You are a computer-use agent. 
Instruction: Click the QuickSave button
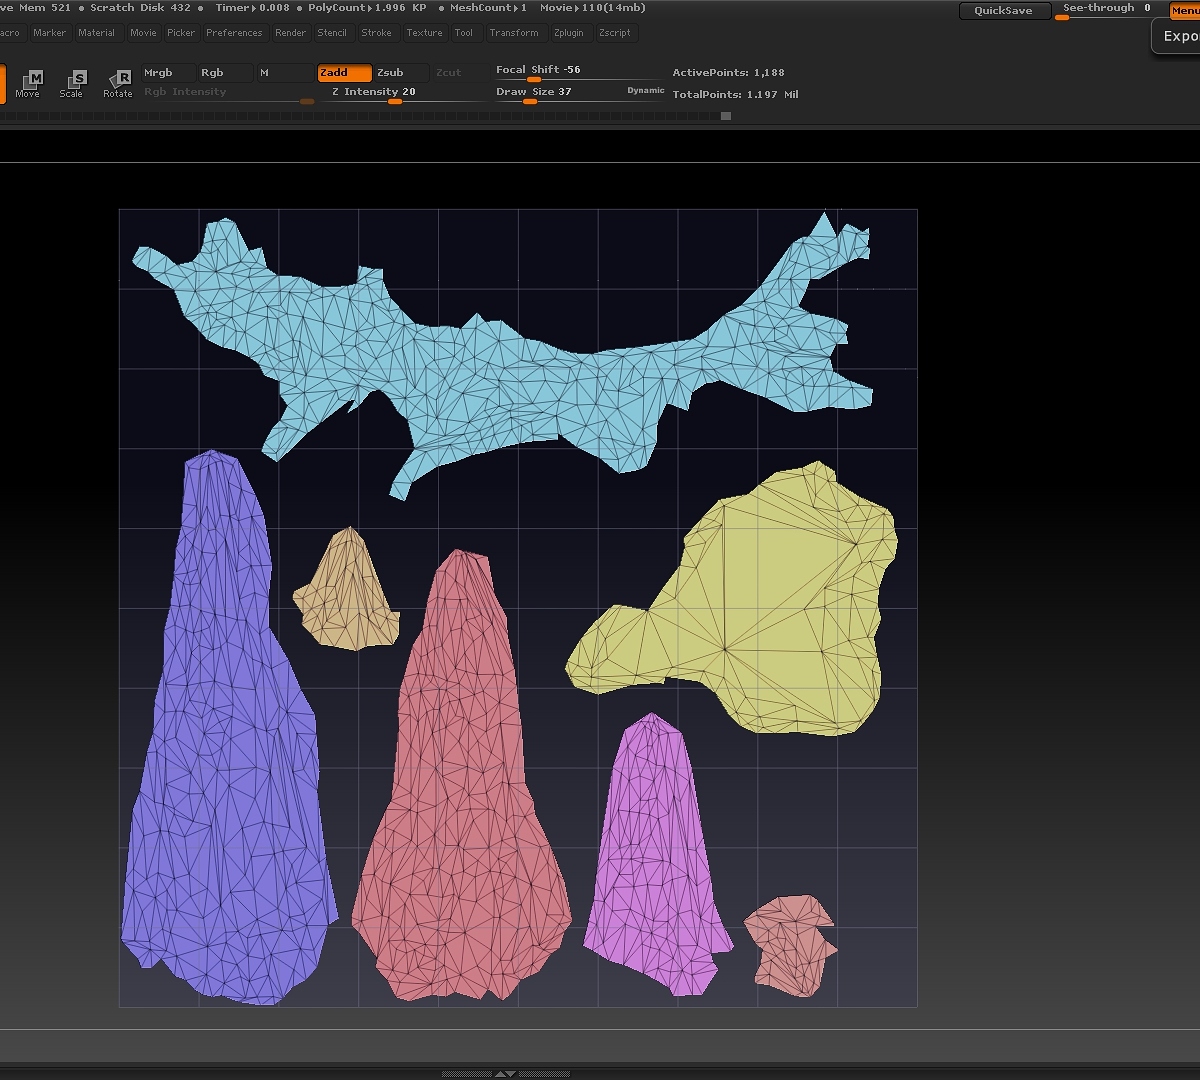1004,11
